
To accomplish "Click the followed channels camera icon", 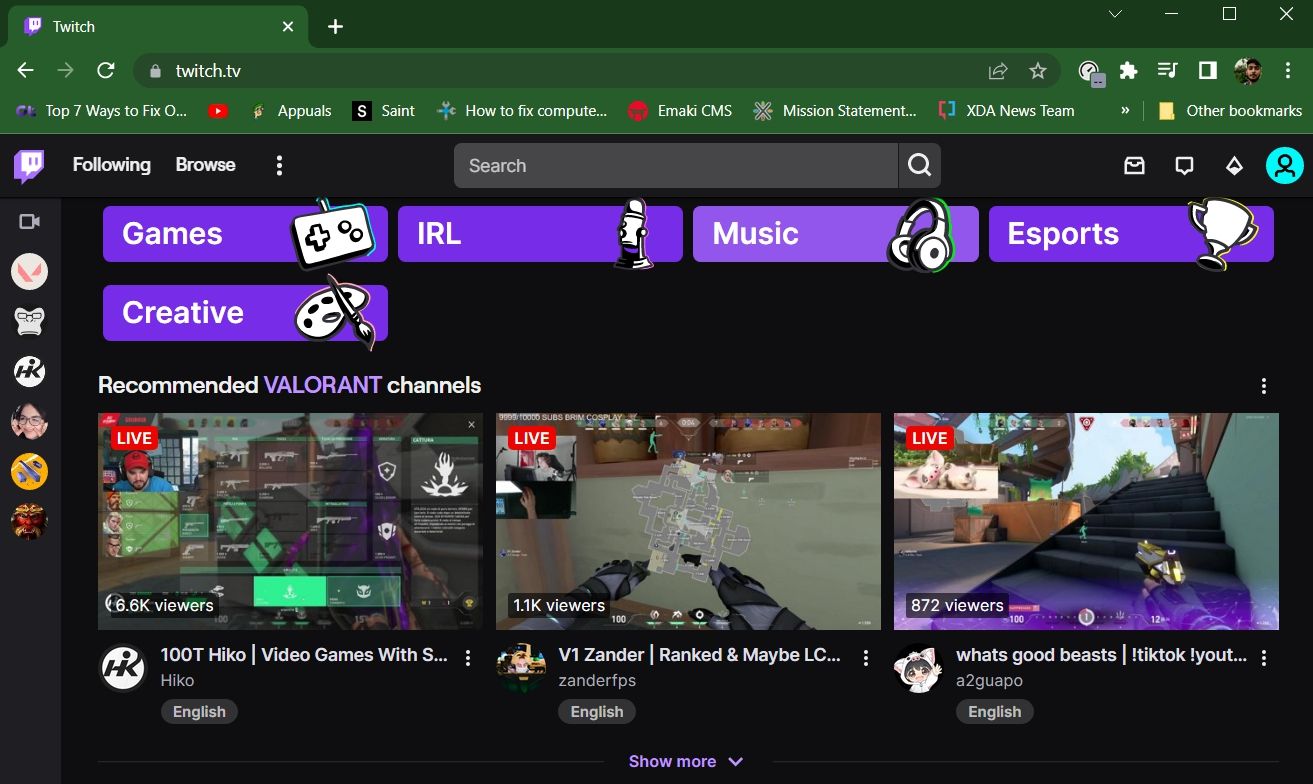I will [29, 221].
